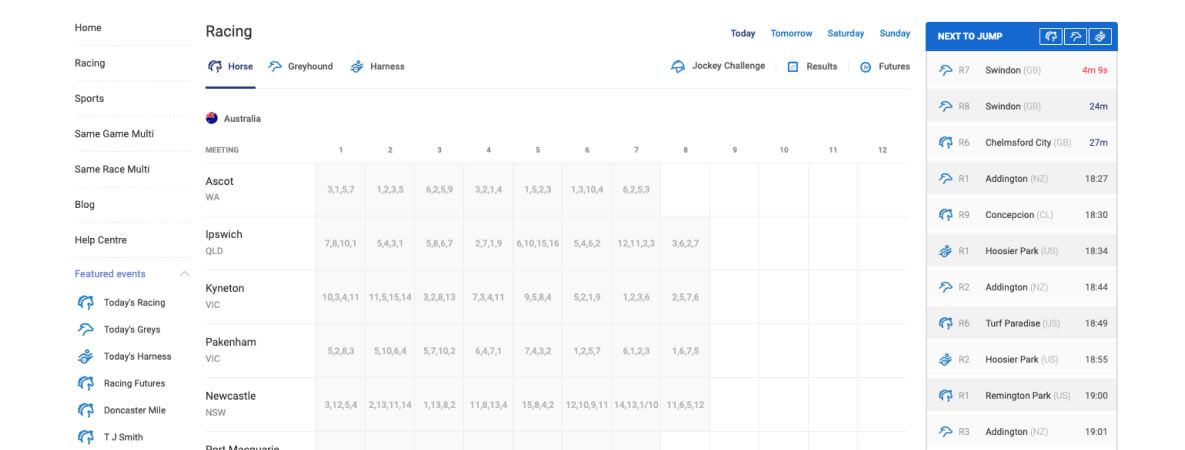
Task: Click the Futures icon
Action: (866, 67)
